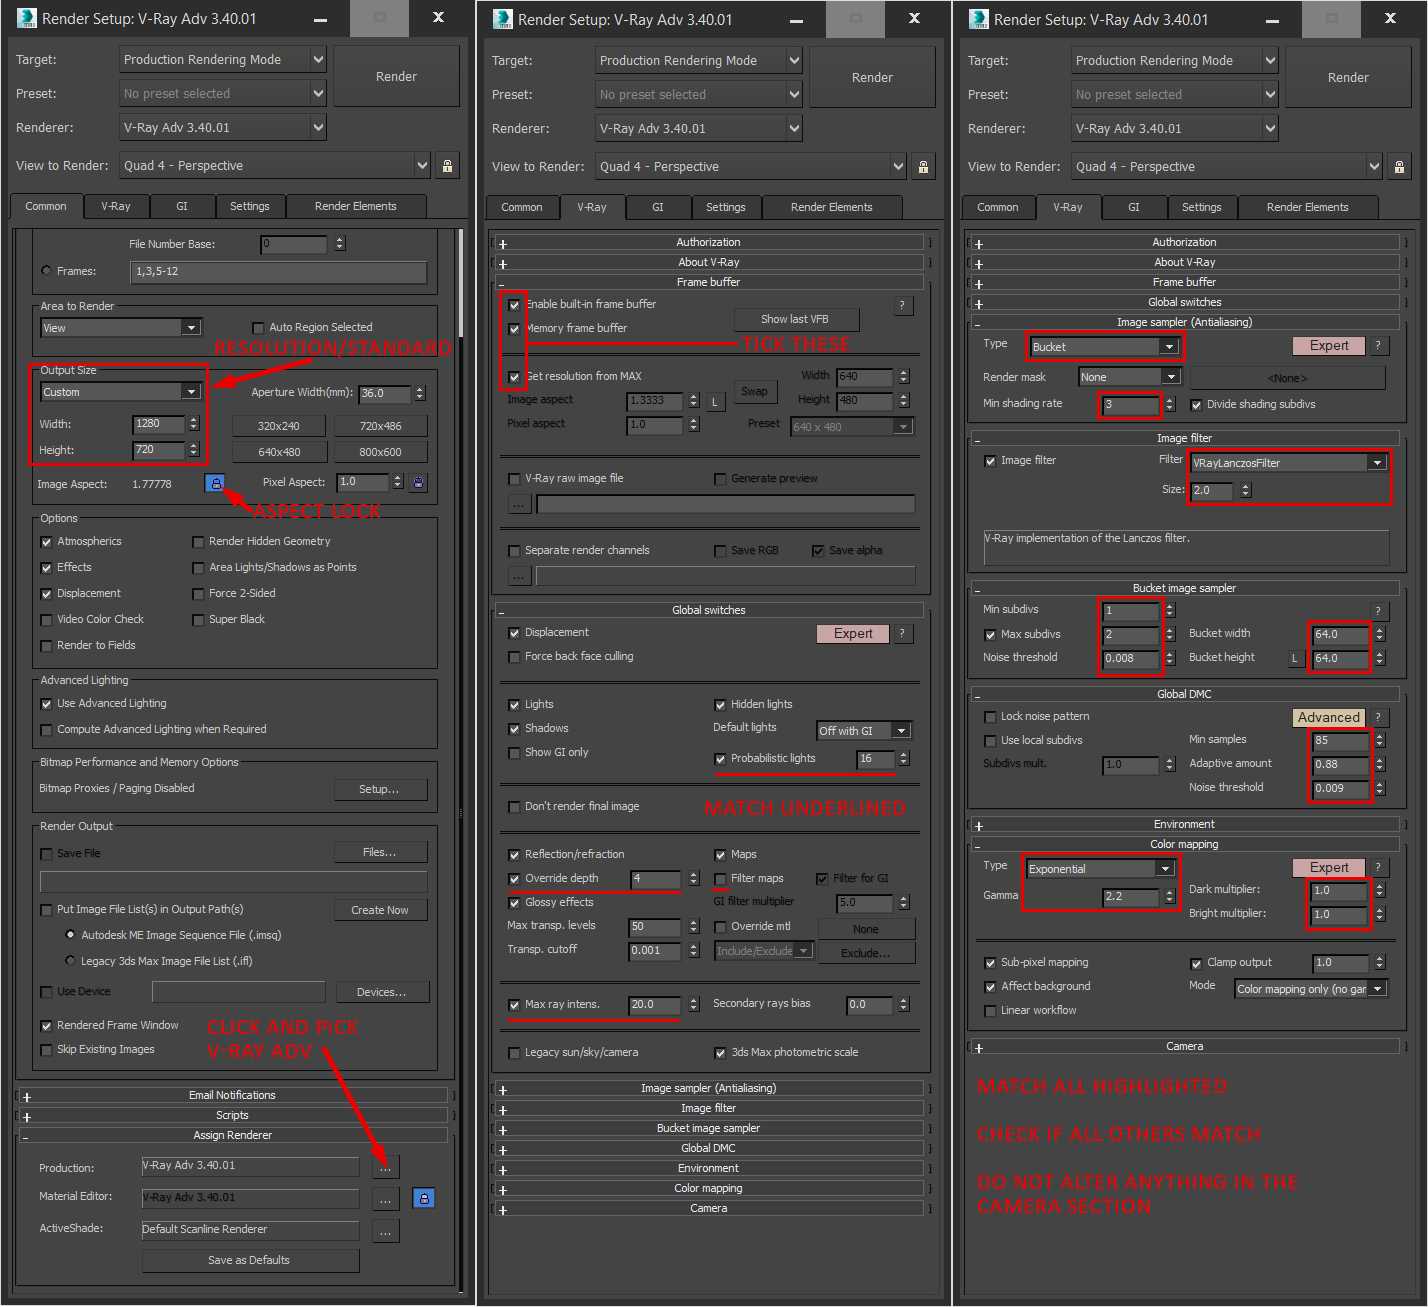The width and height of the screenshot is (1428, 1307).
Task: Open the ActiveShade renderer chooser button
Action: click(385, 1231)
